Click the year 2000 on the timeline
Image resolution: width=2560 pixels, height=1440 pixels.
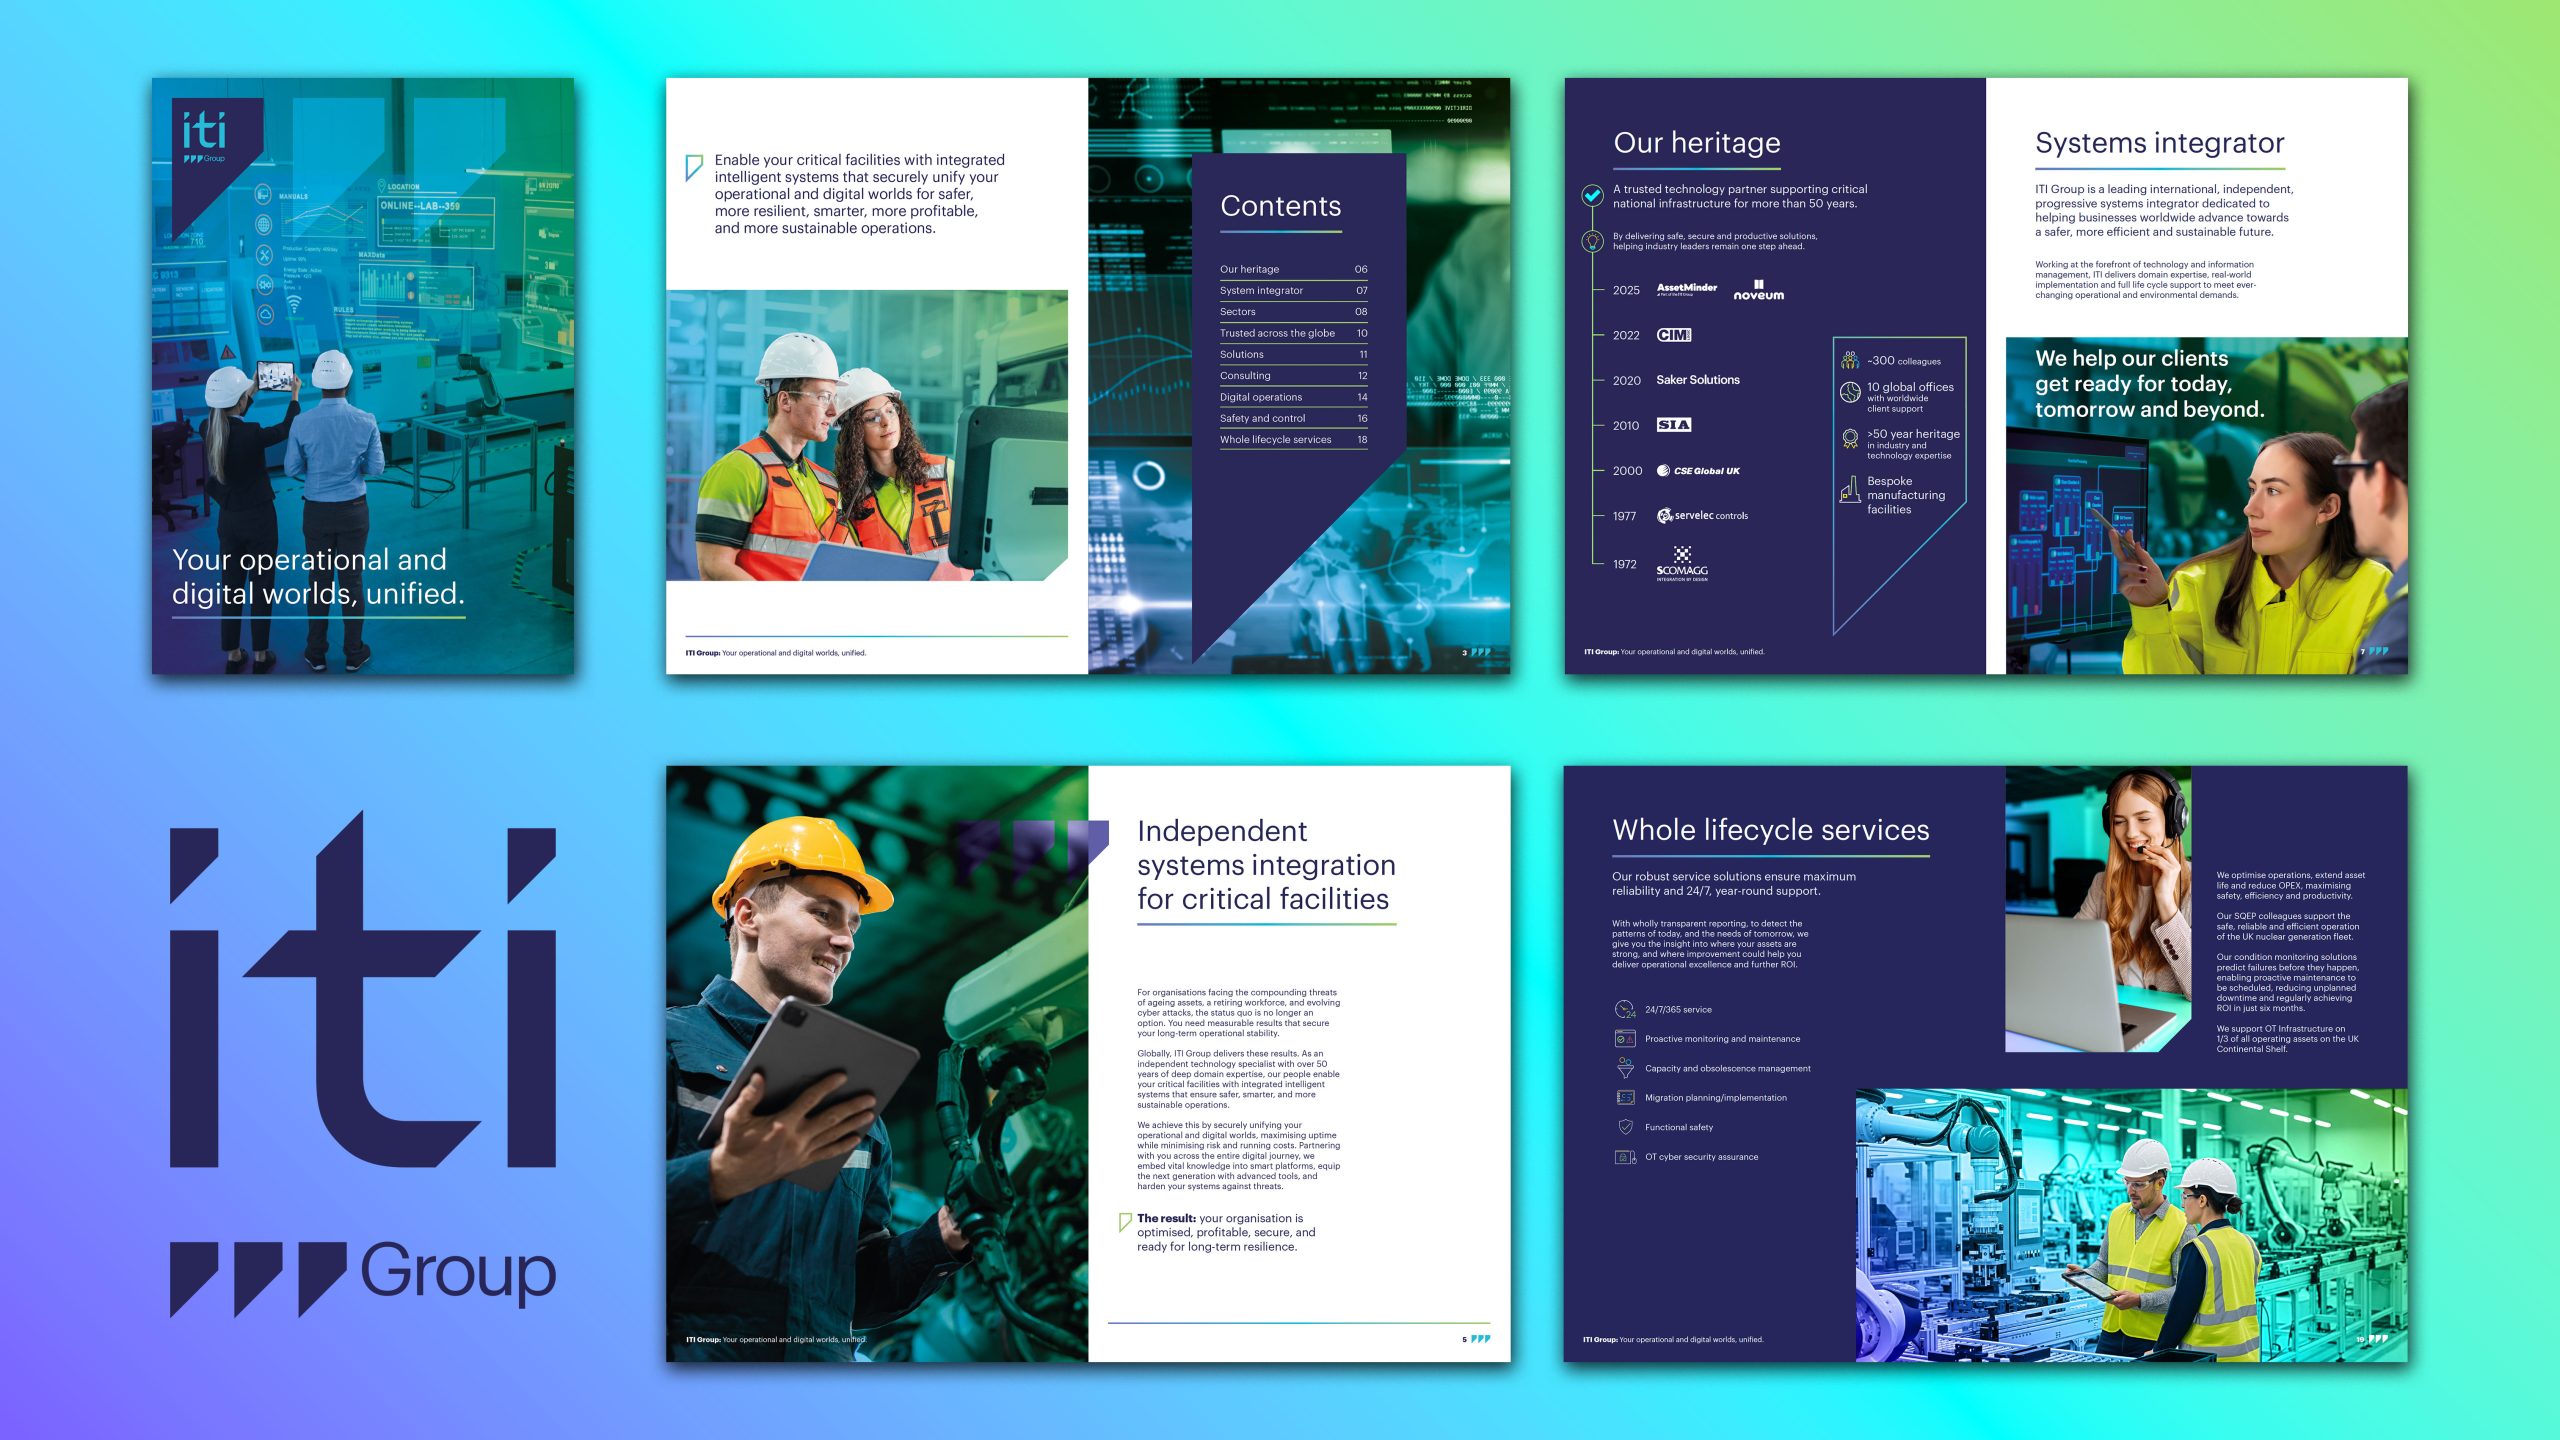(x=1627, y=471)
